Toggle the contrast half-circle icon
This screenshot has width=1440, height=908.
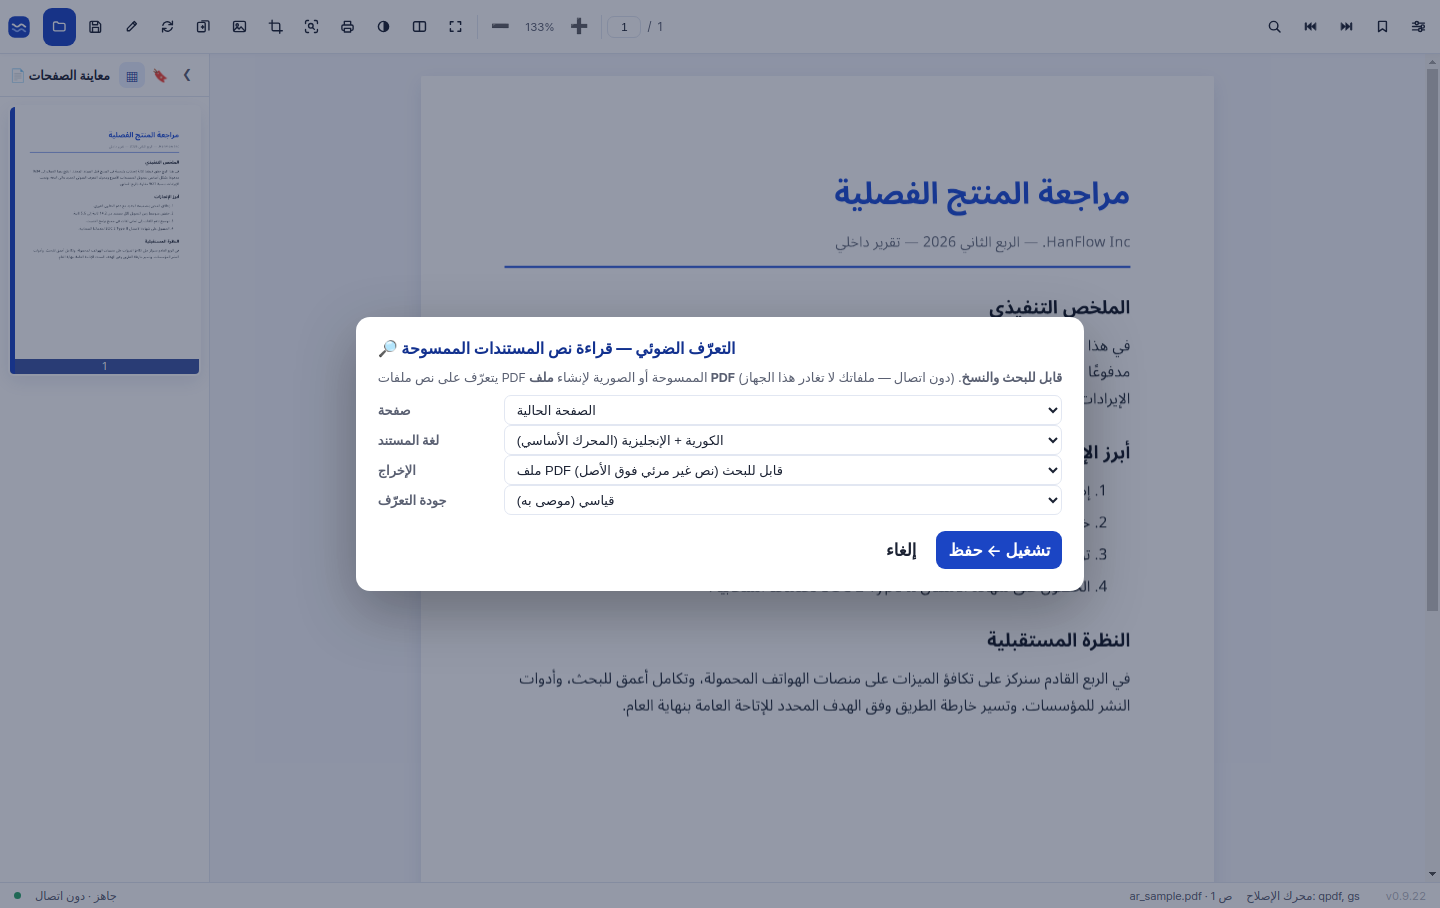[383, 27]
